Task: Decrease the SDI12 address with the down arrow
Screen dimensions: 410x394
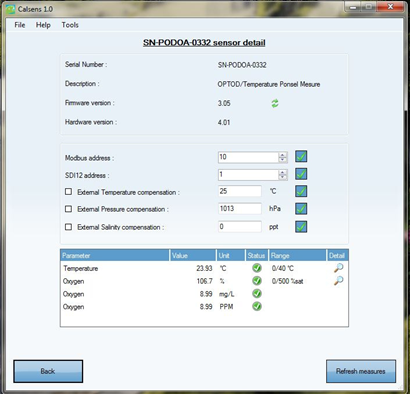Action: coord(283,177)
